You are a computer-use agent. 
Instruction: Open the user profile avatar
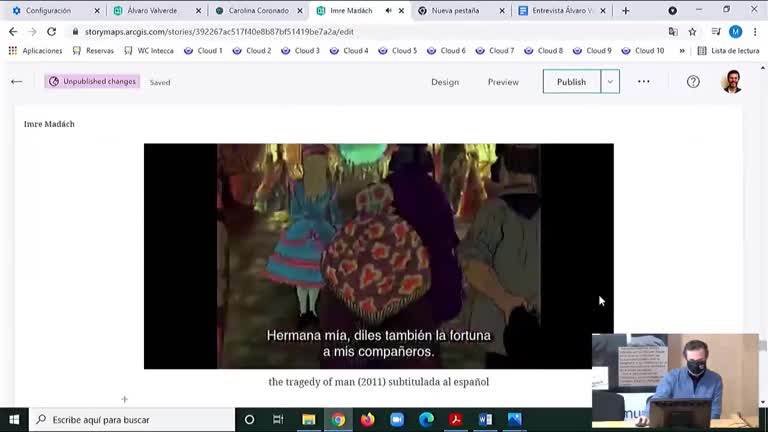(x=732, y=82)
